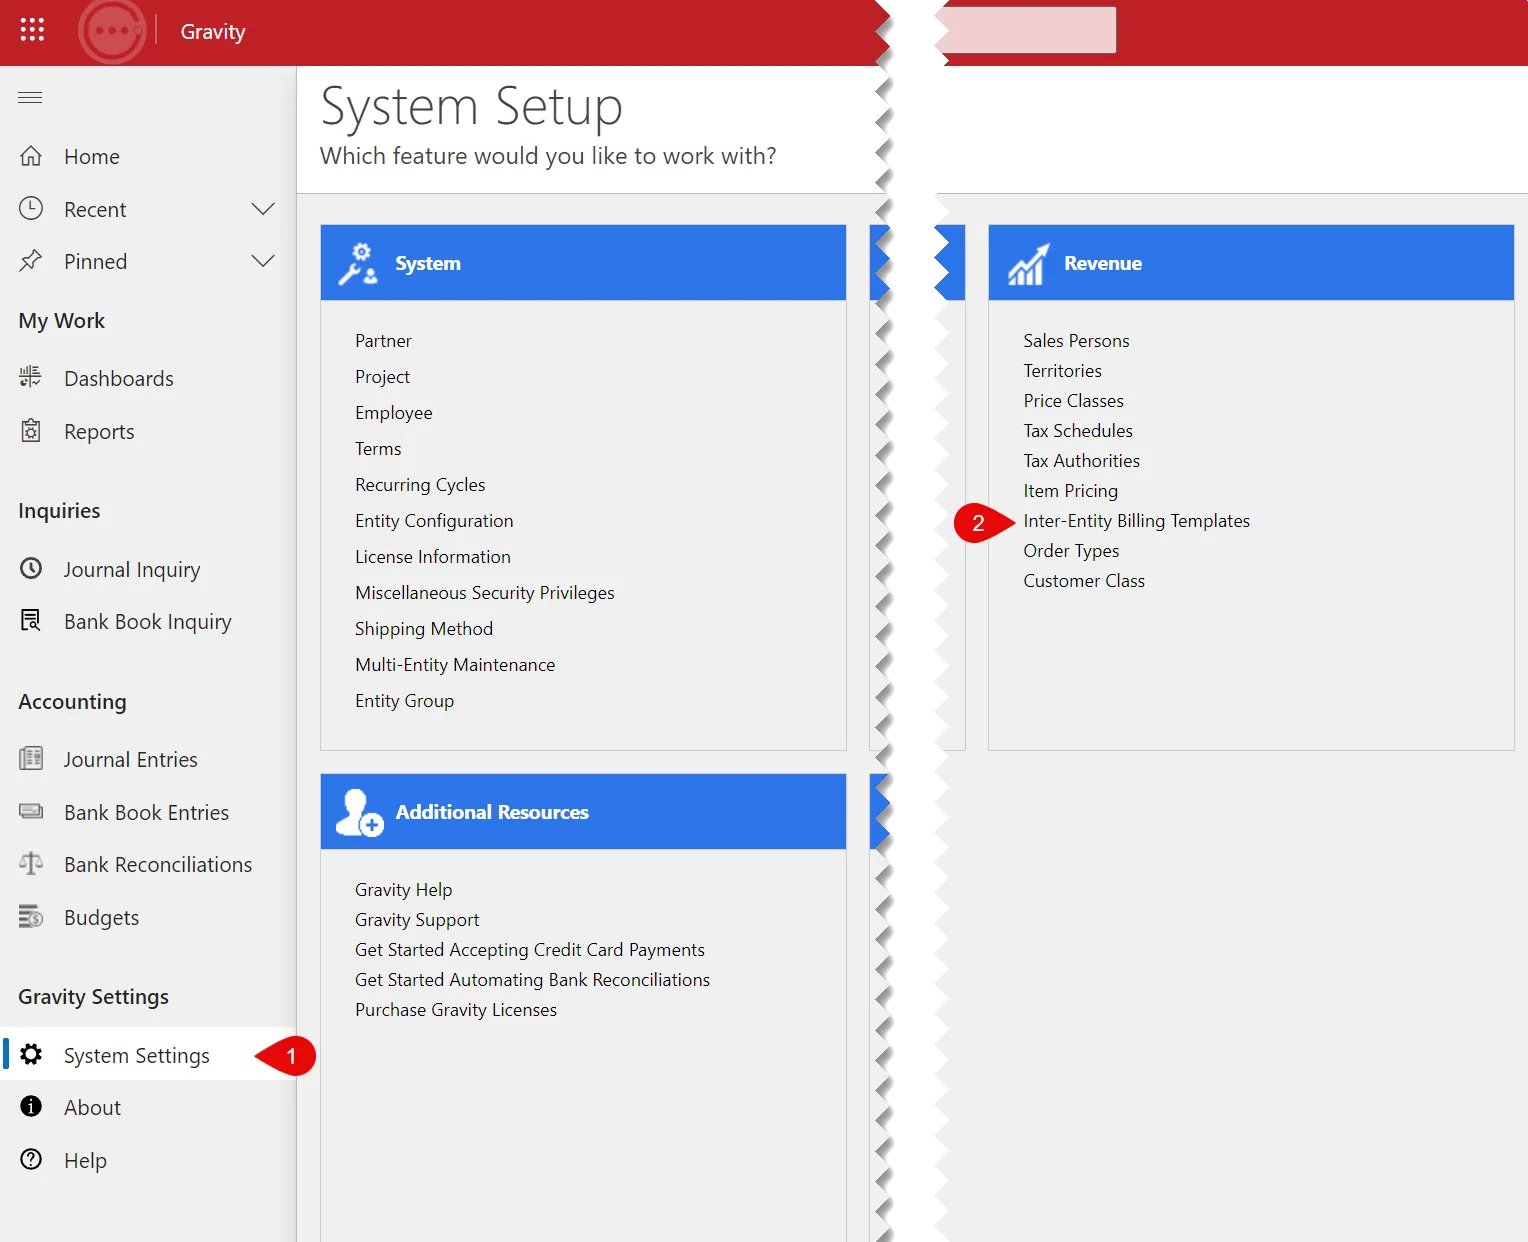This screenshot has height=1242, width=1528.
Task: Click the Bank Book Entries icon
Action: tap(31, 811)
